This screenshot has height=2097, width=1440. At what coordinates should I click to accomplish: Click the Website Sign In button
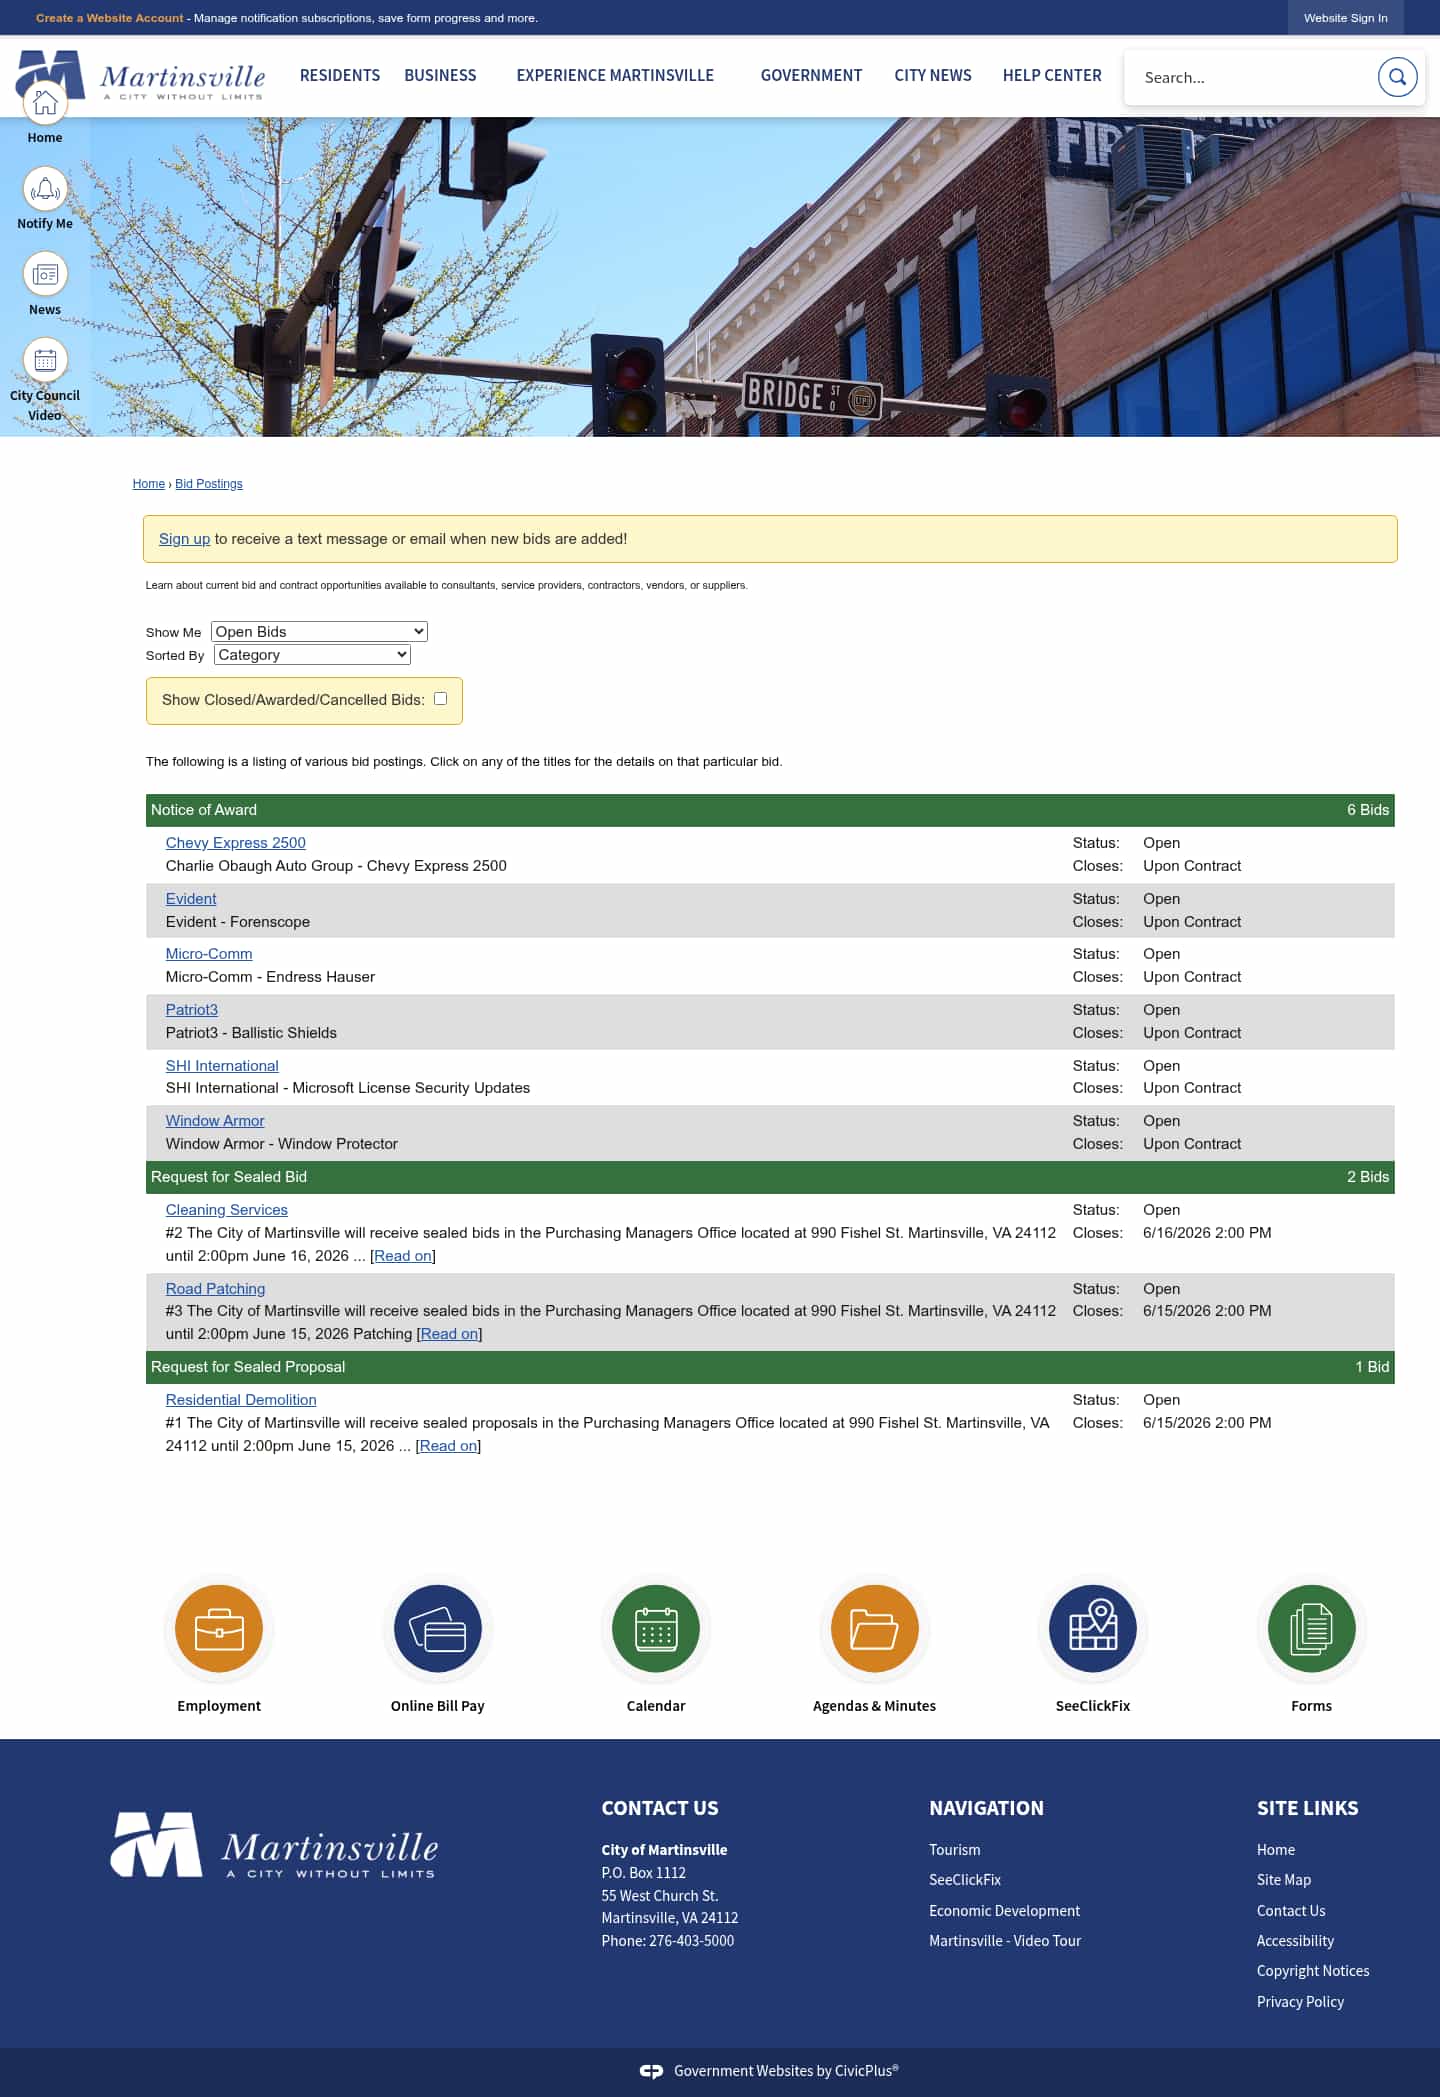[1345, 18]
